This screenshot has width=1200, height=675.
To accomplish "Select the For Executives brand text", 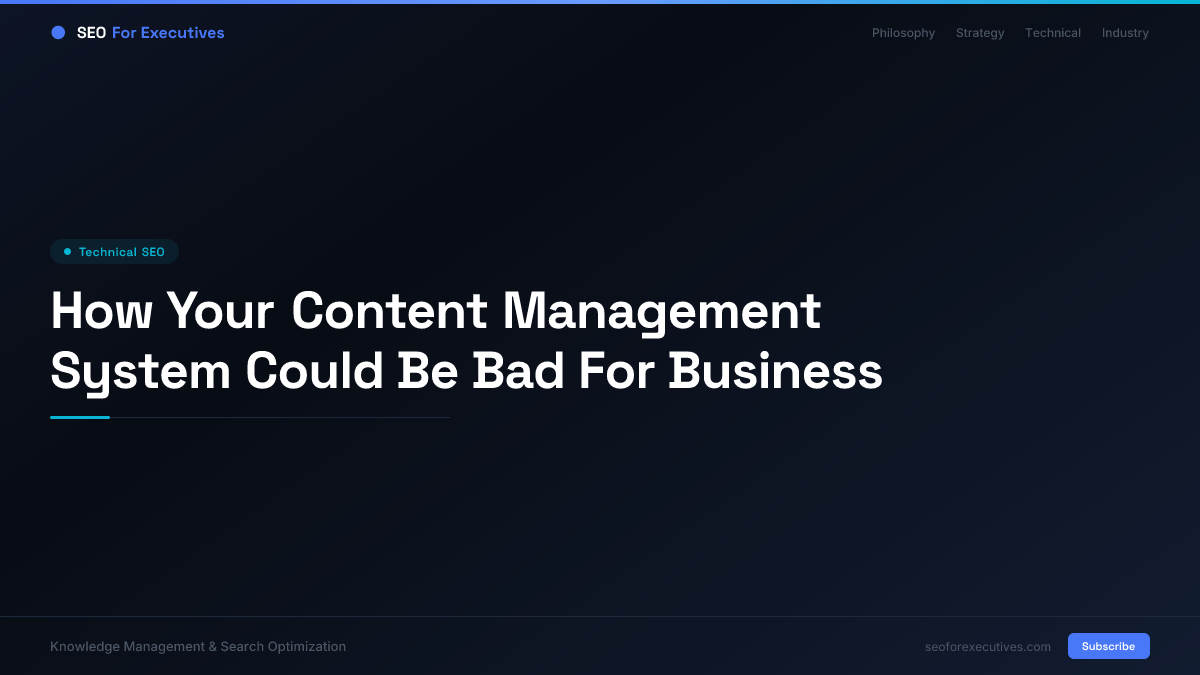I will tap(167, 32).
